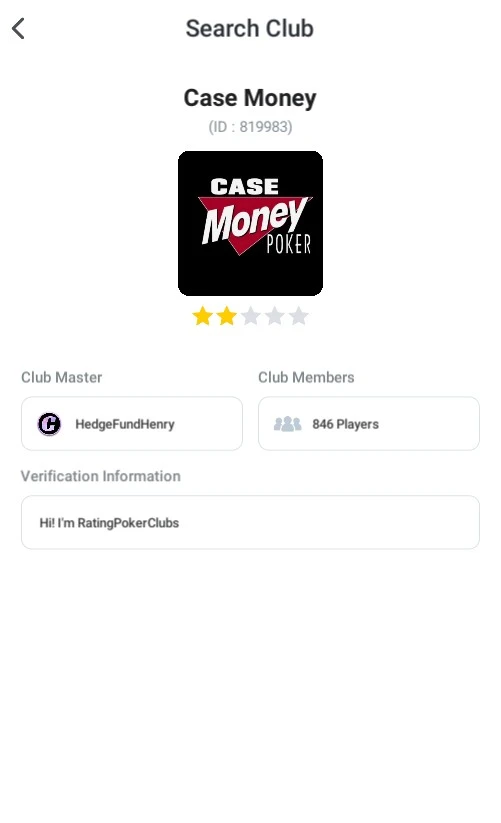Go back using the left chevron arrow
The width and height of the screenshot is (501, 823).
click(x=18, y=28)
